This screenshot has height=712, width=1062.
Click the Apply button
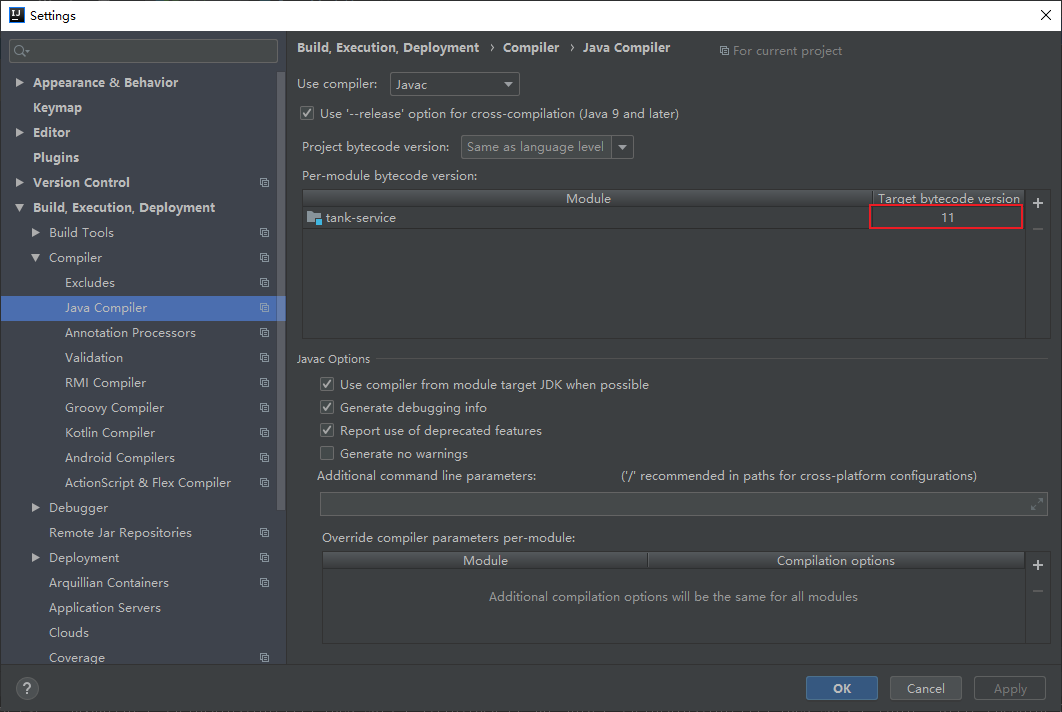tap(1010, 688)
